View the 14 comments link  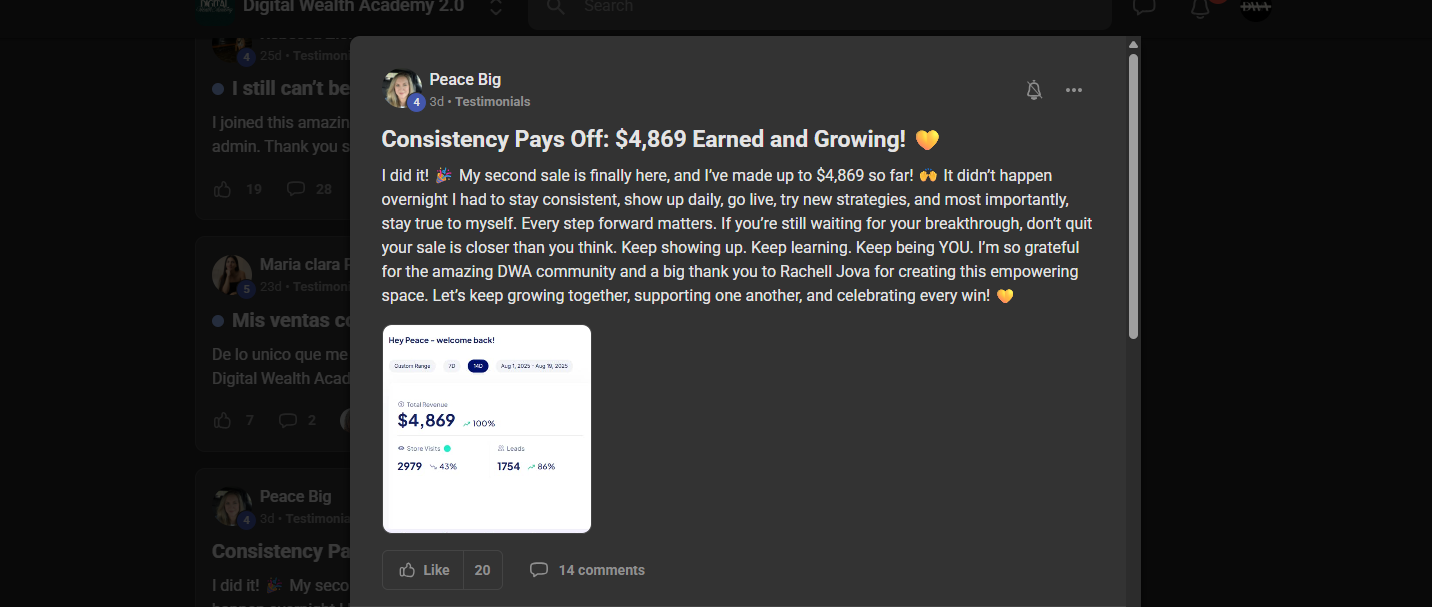[587, 570]
